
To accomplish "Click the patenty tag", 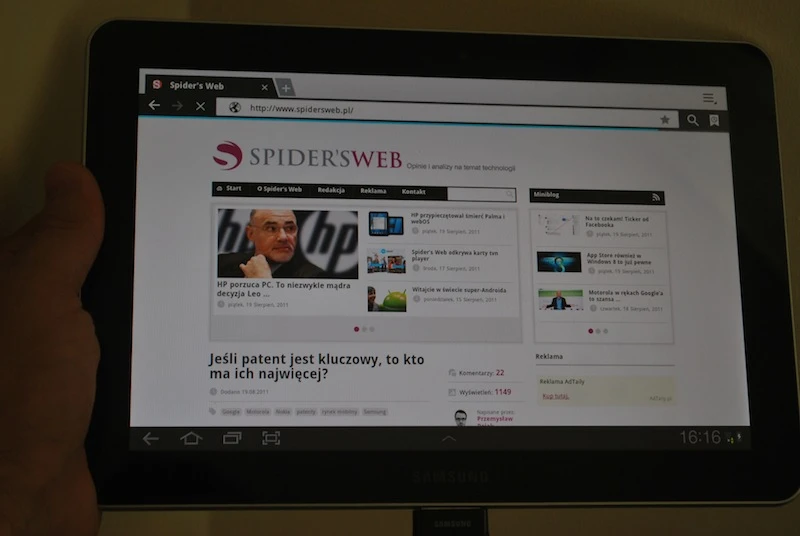I will [x=306, y=412].
